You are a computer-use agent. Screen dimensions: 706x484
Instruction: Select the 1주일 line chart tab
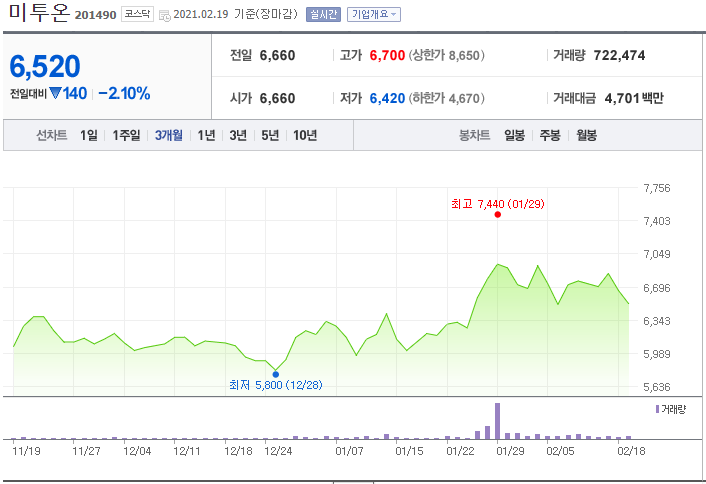pyautogui.click(x=126, y=135)
